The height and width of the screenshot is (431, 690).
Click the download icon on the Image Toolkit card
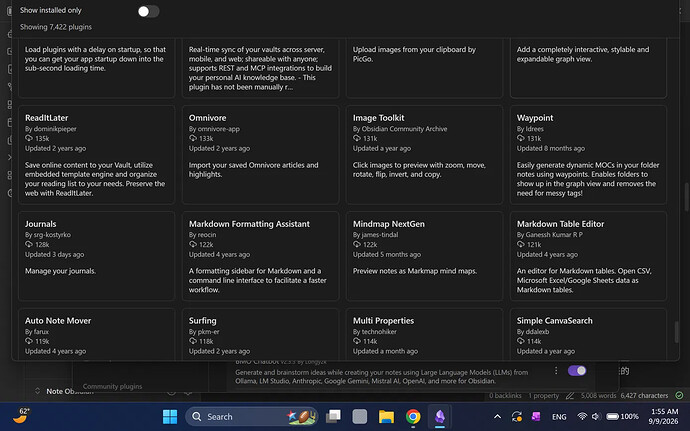(x=356, y=138)
